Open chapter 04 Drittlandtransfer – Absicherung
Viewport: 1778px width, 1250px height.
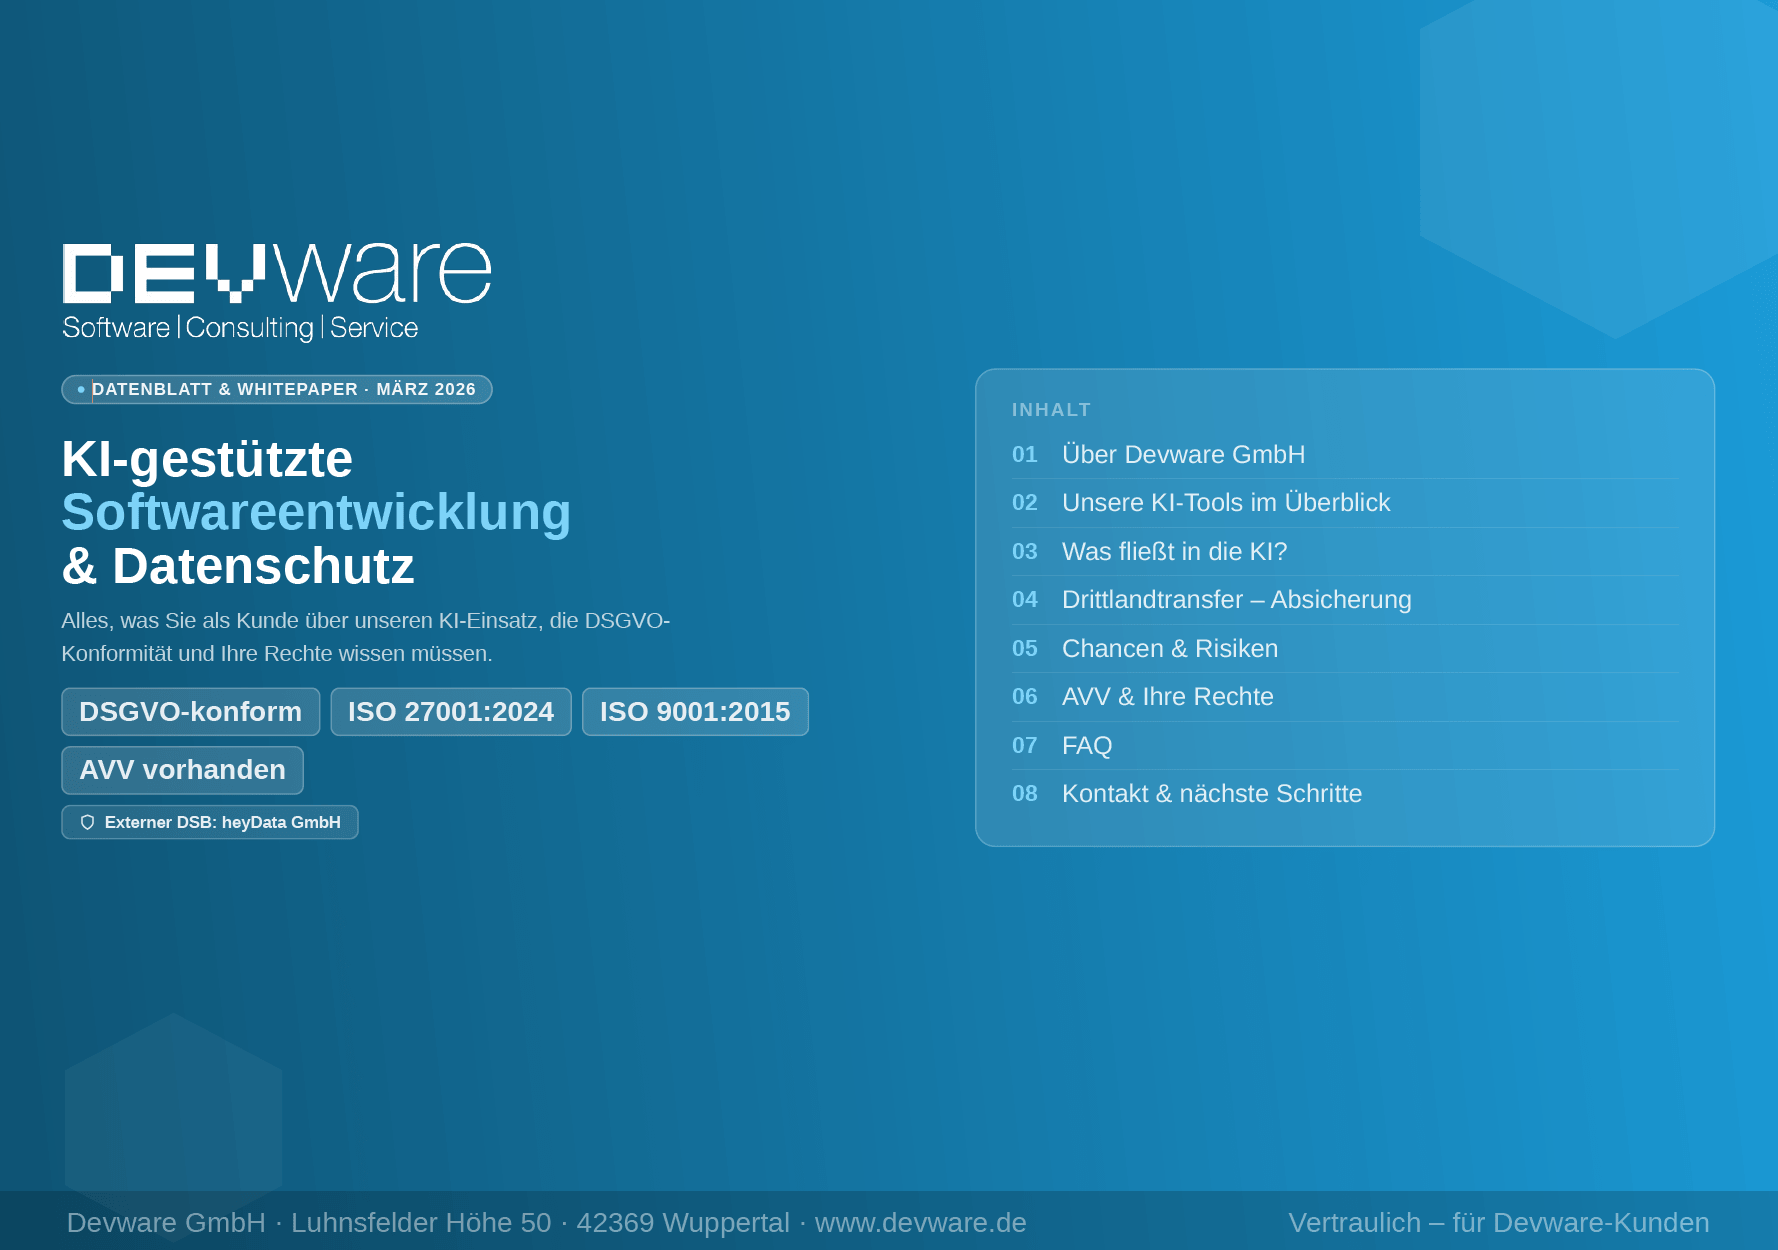click(1237, 599)
